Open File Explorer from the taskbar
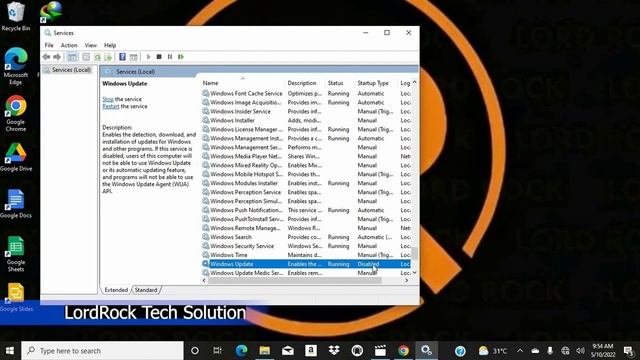The height and width of the screenshot is (360, 640). point(264,351)
